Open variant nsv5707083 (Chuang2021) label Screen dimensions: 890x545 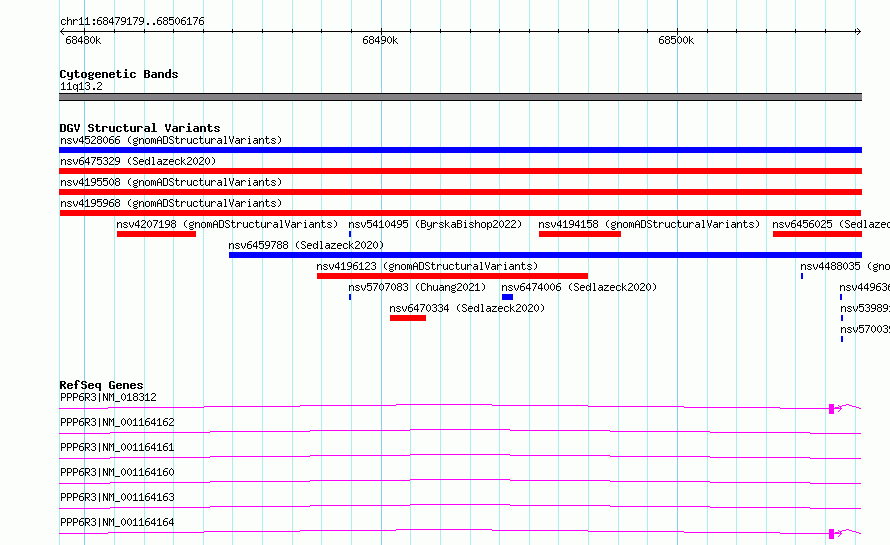[x=417, y=287]
